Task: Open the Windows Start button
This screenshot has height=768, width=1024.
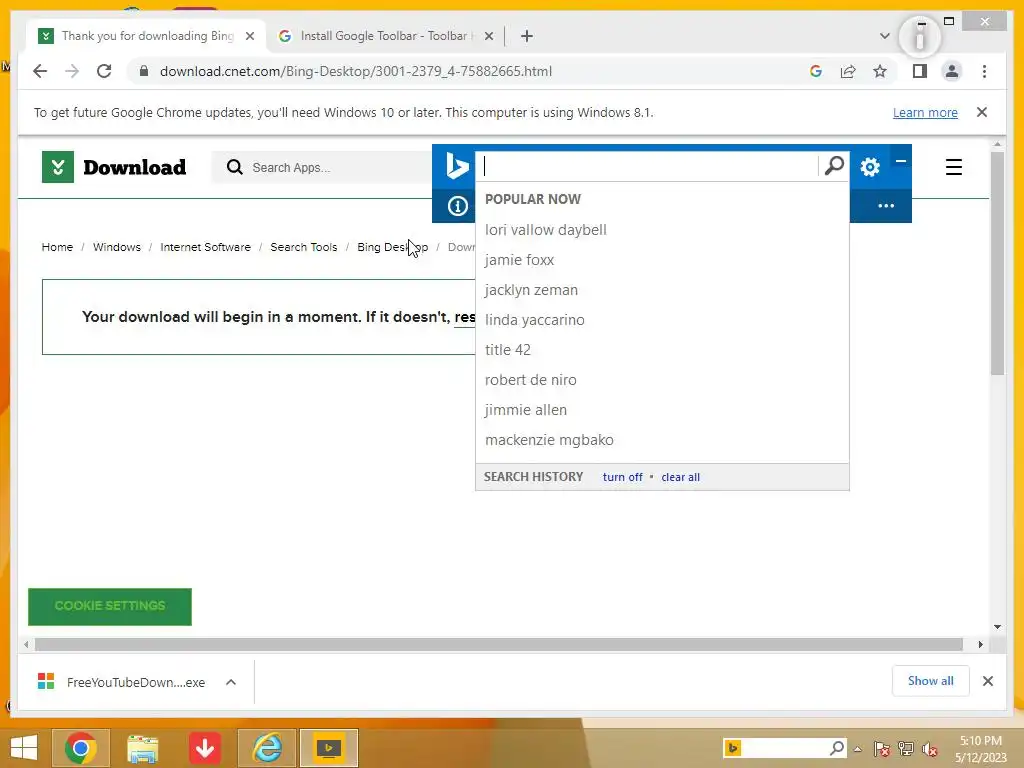Action: point(24,748)
